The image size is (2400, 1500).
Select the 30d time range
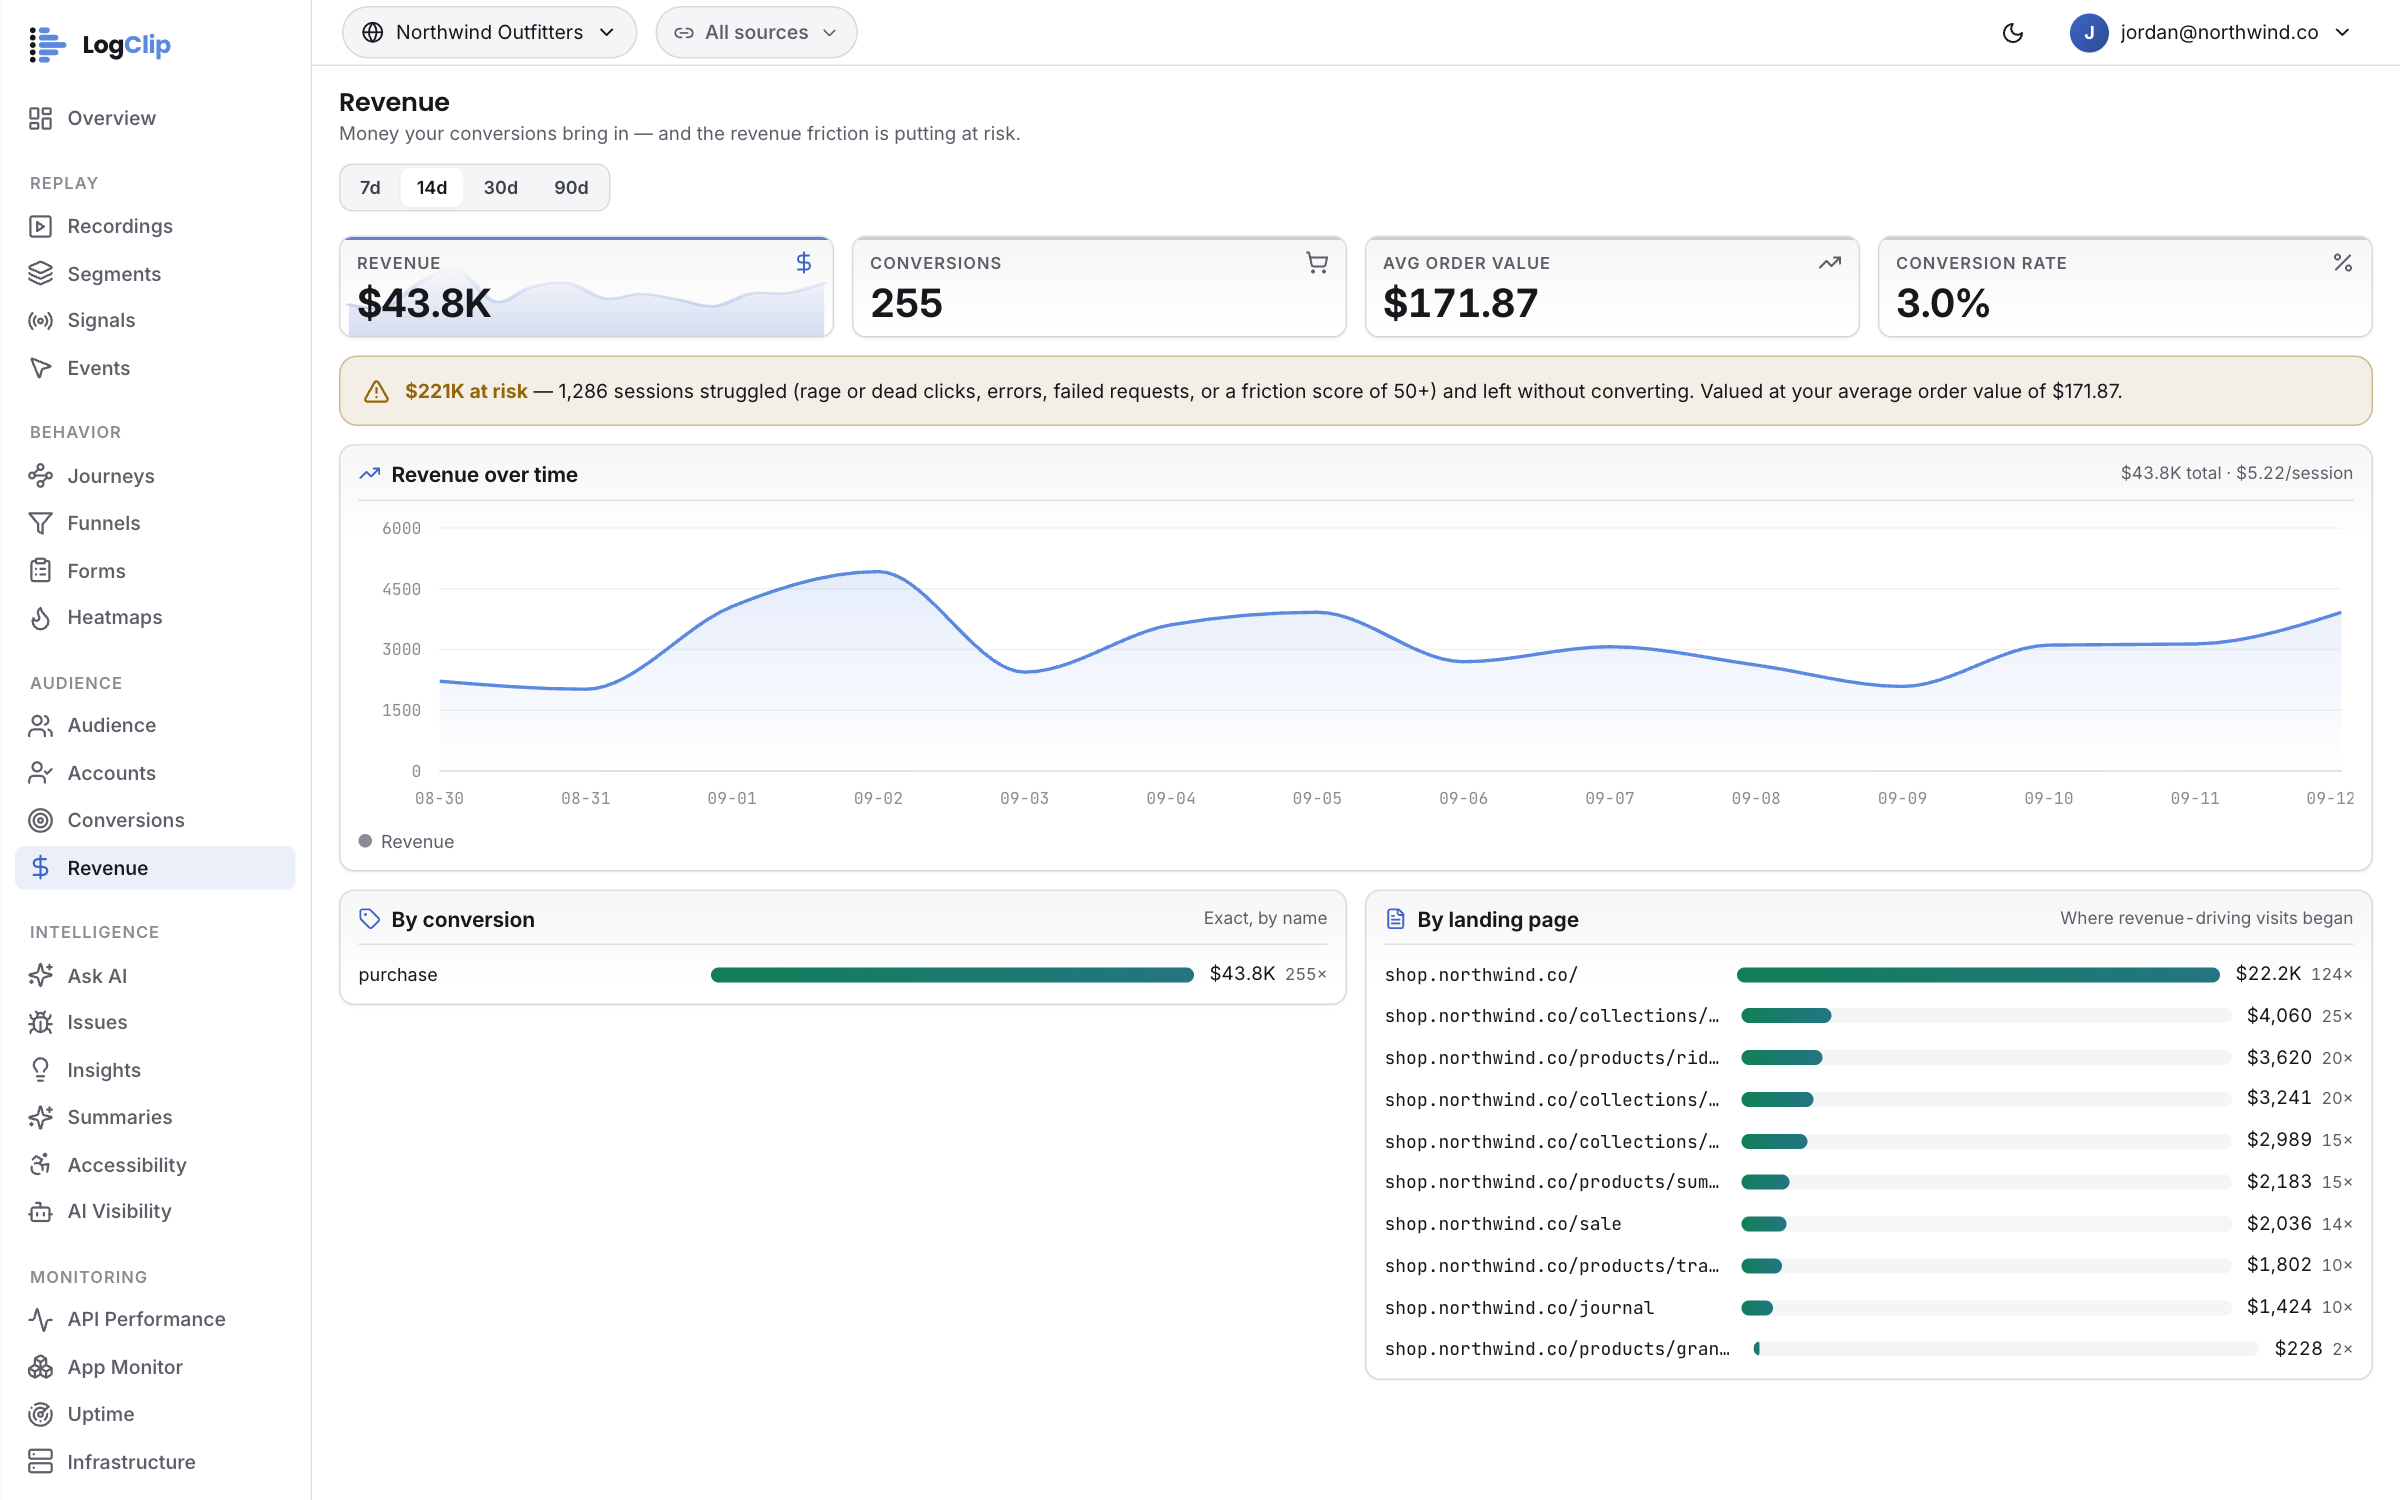tap(501, 187)
